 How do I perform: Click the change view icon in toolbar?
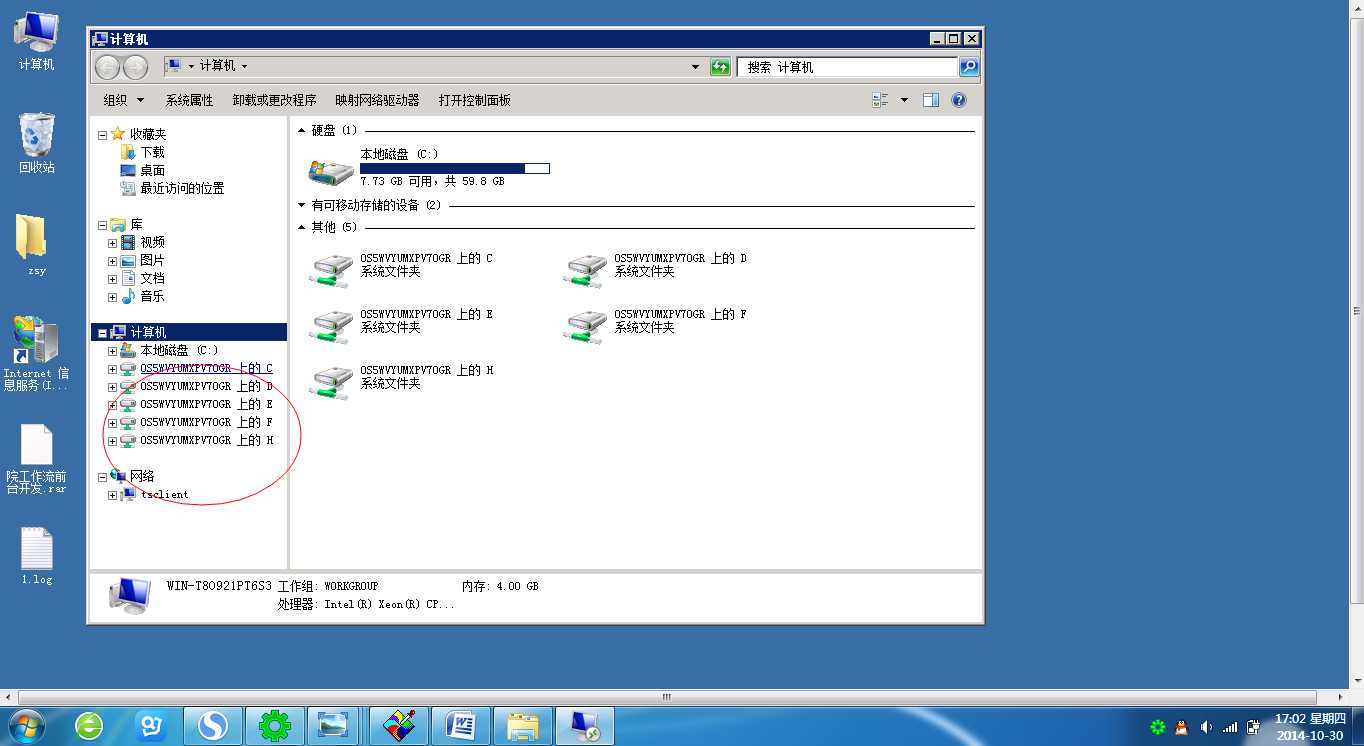coord(880,100)
